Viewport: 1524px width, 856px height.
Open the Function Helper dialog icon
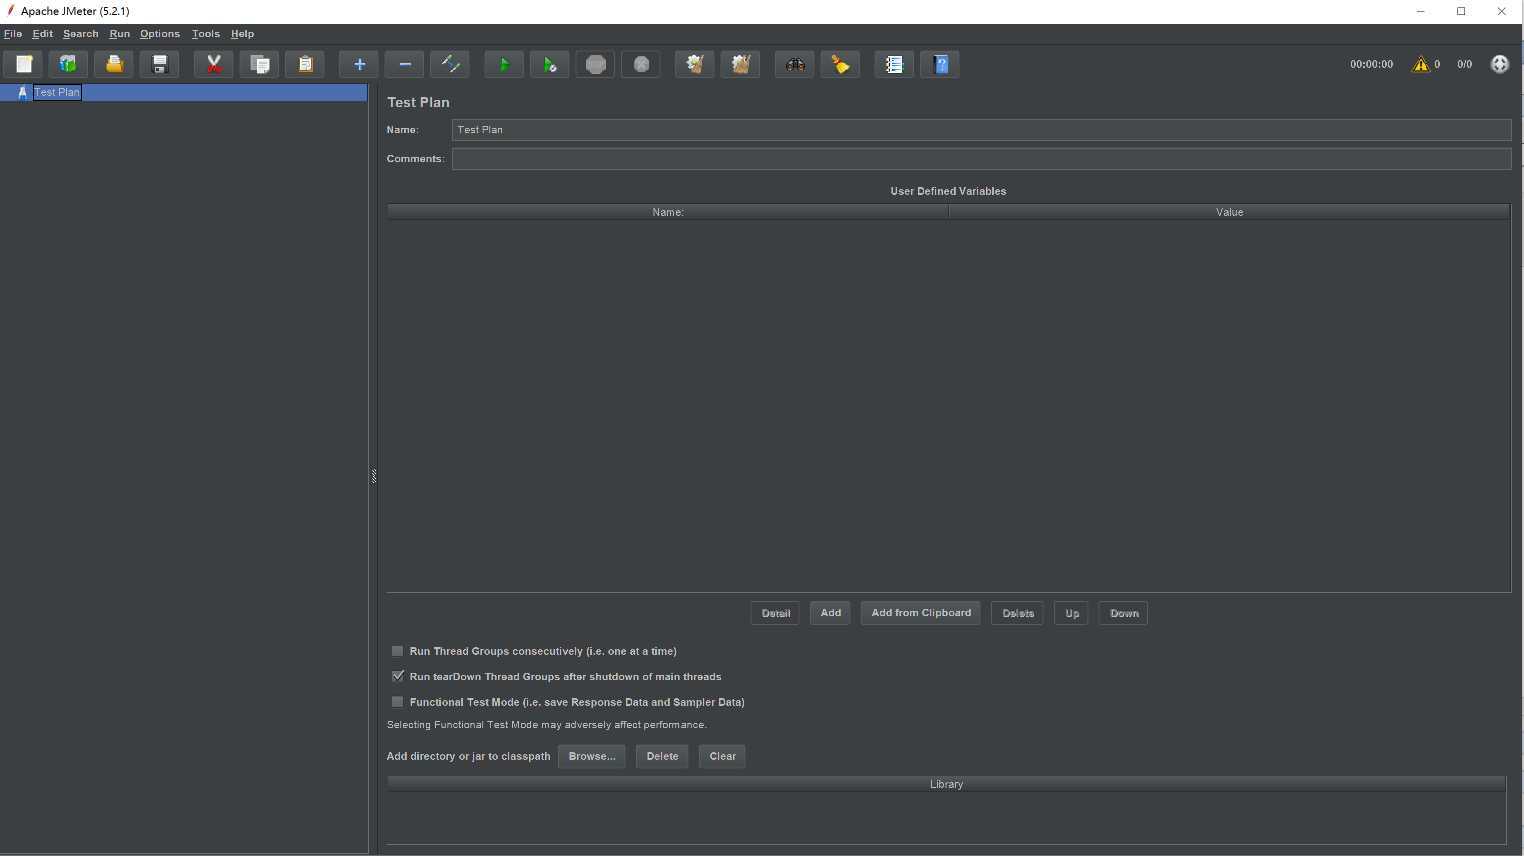click(x=894, y=64)
